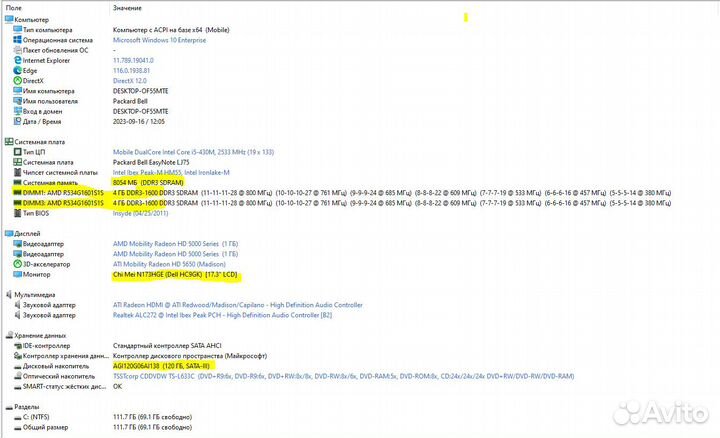Click the Edge browser icon

(16, 71)
